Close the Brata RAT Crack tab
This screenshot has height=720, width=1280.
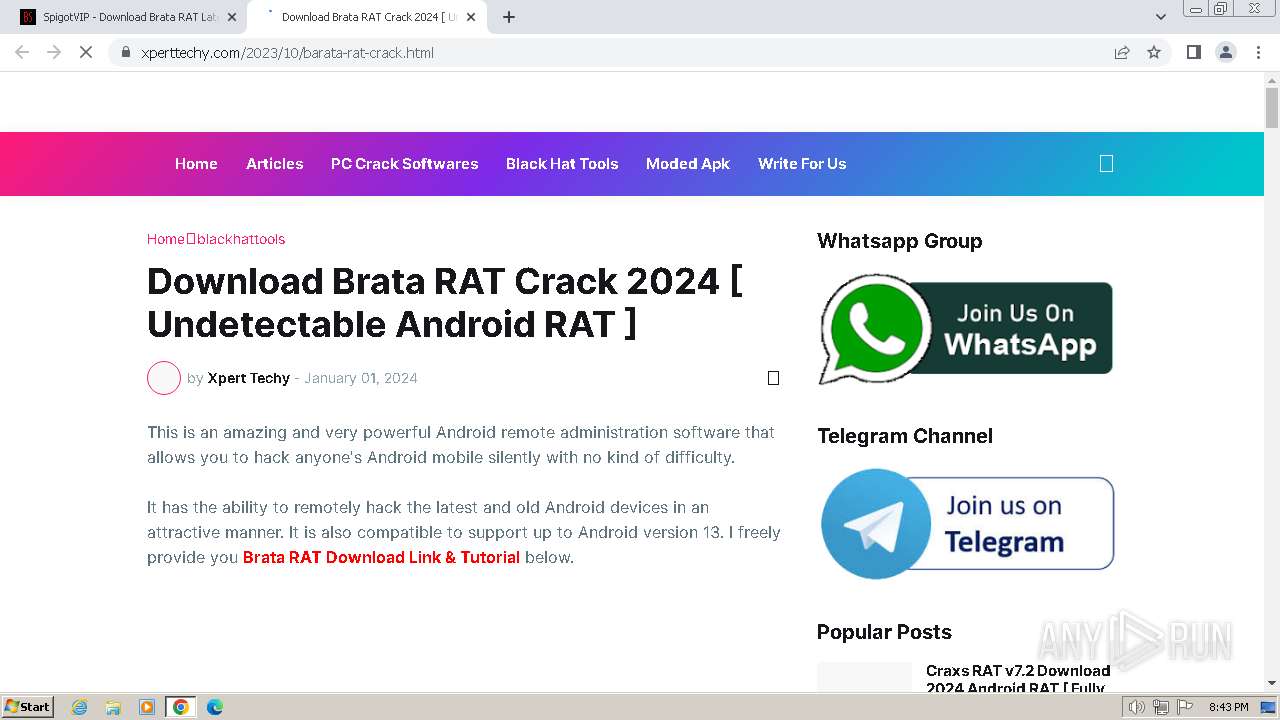click(x=471, y=17)
